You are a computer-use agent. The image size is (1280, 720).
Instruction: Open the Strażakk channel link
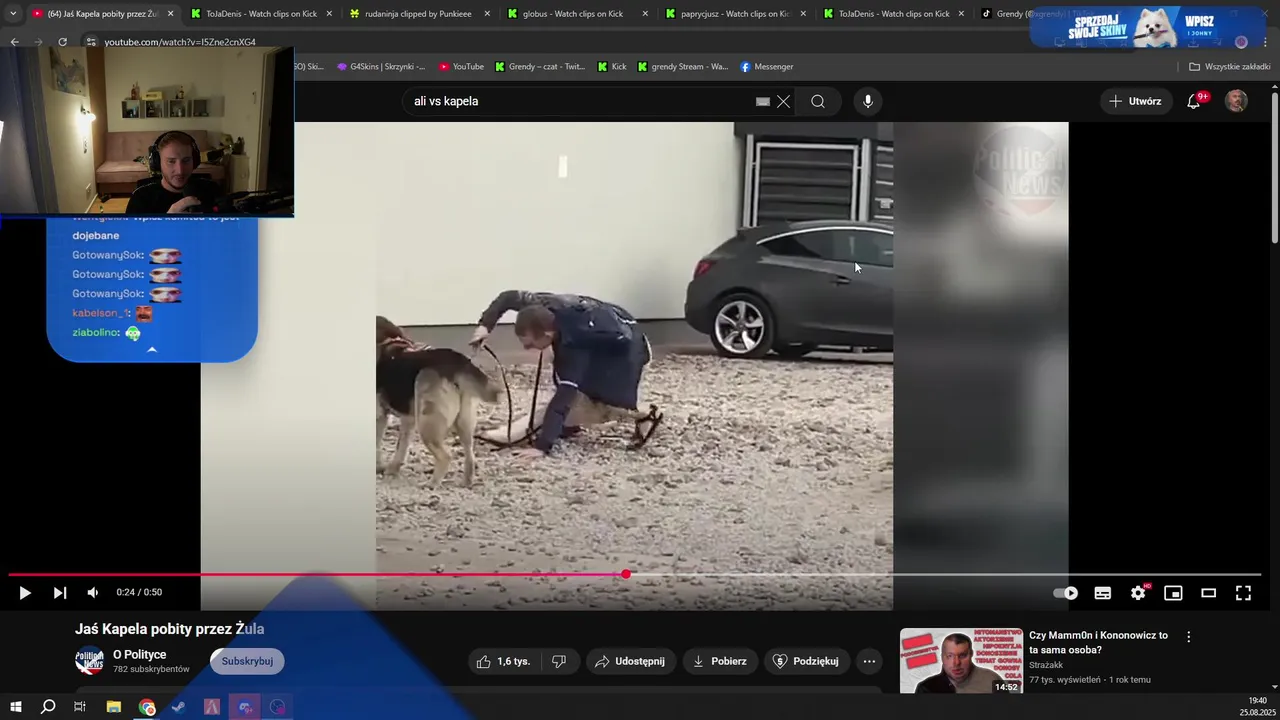pyautogui.click(x=1046, y=665)
